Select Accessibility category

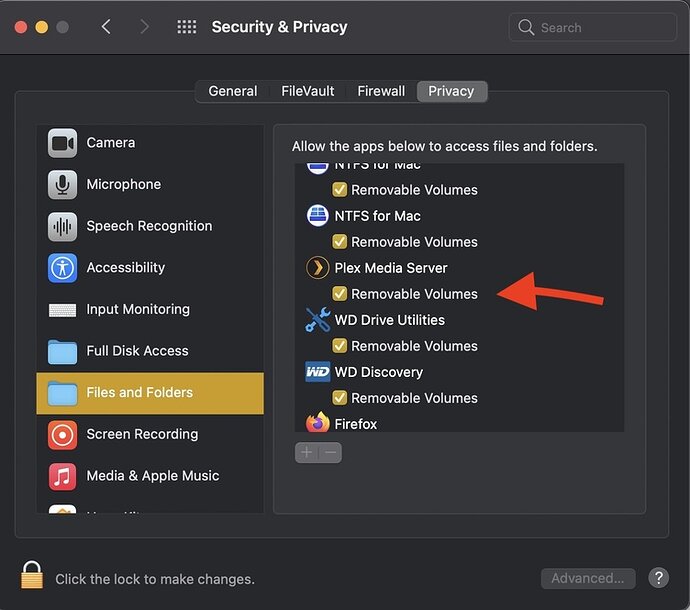(x=150, y=268)
